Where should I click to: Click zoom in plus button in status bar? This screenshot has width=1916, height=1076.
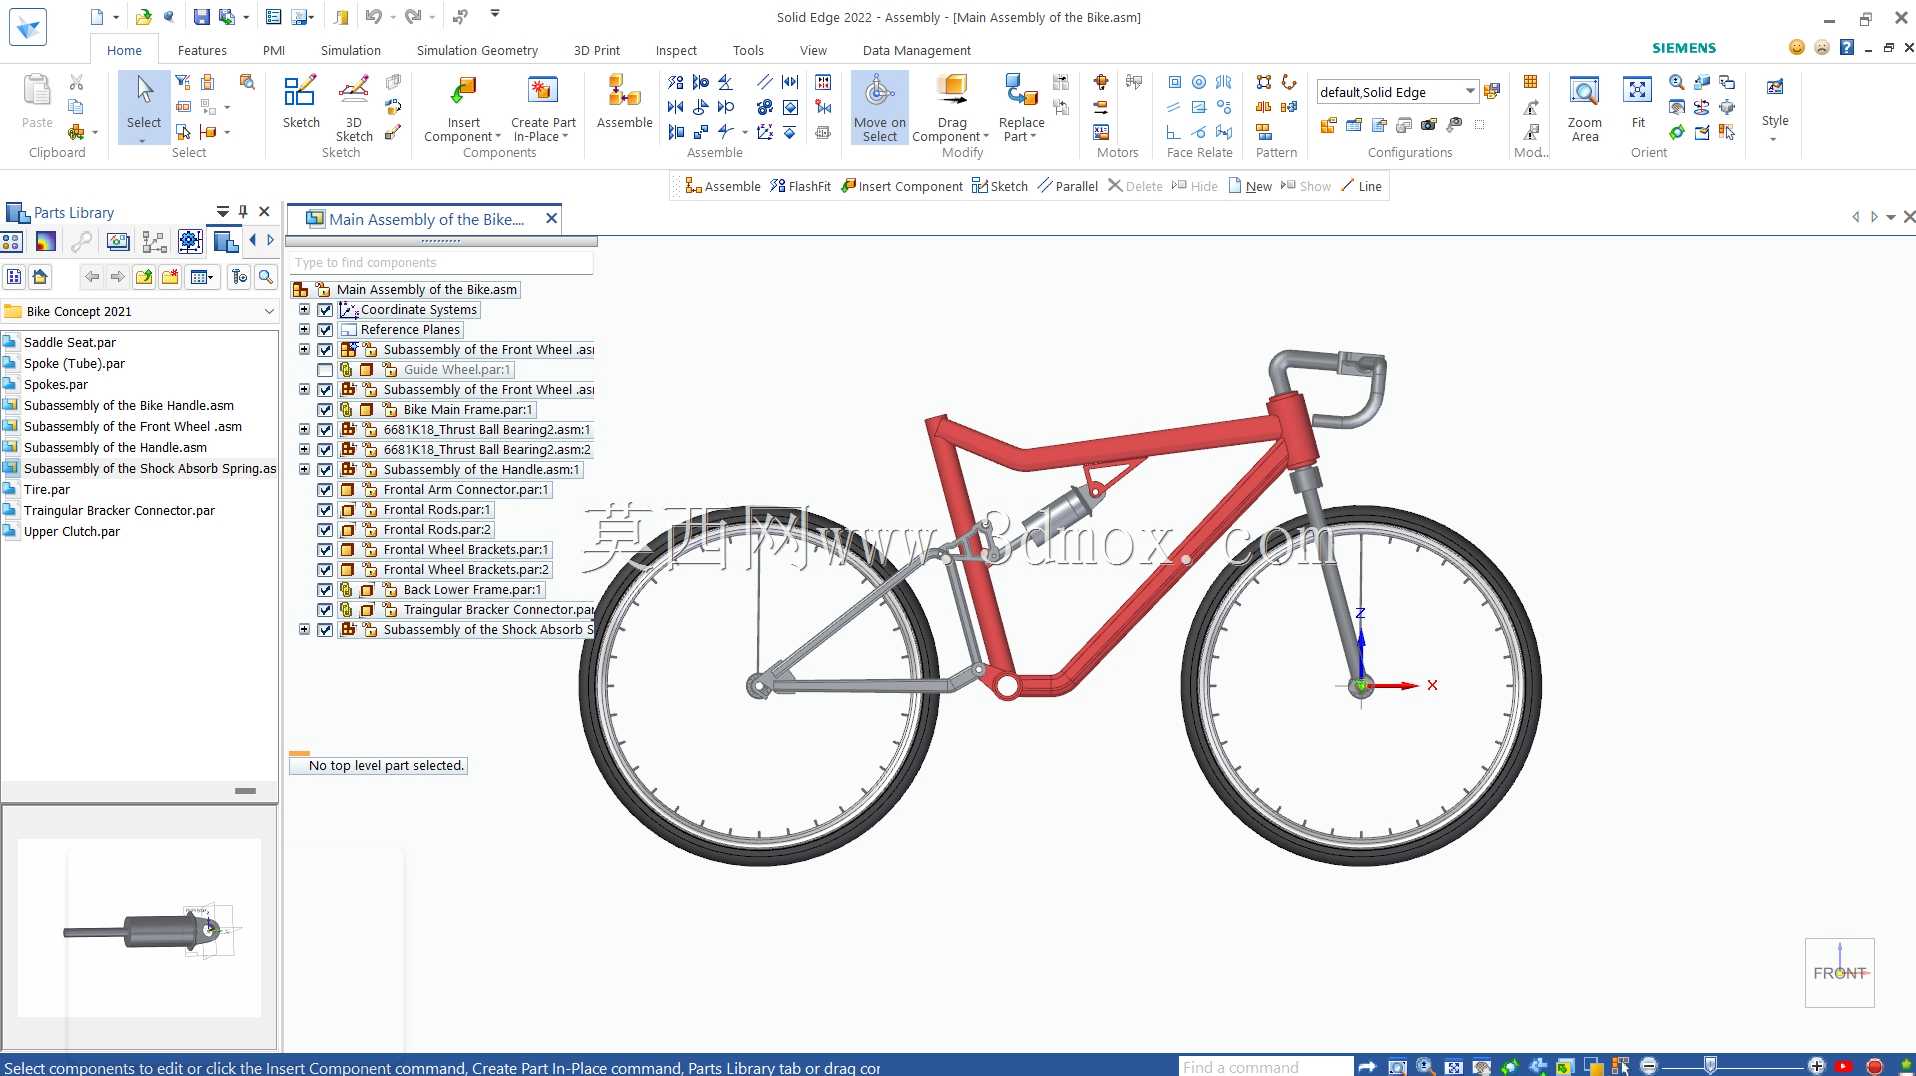coord(1817,1066)
